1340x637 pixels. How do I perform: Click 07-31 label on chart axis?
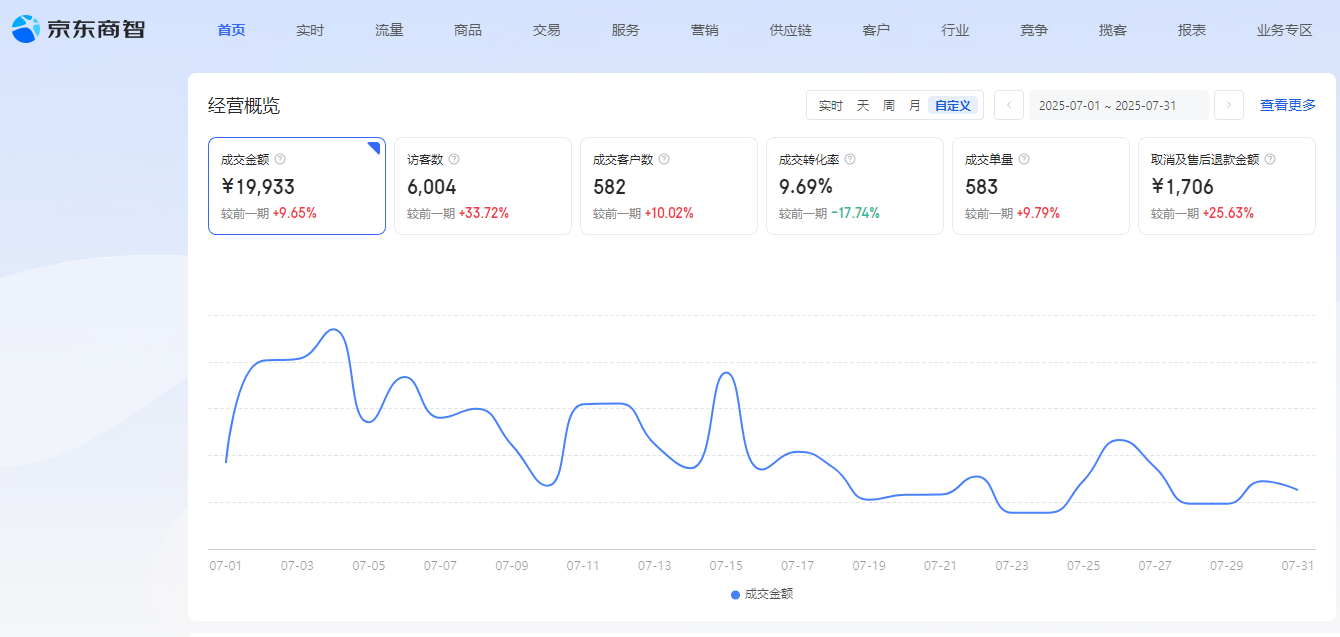point(1298,566)
